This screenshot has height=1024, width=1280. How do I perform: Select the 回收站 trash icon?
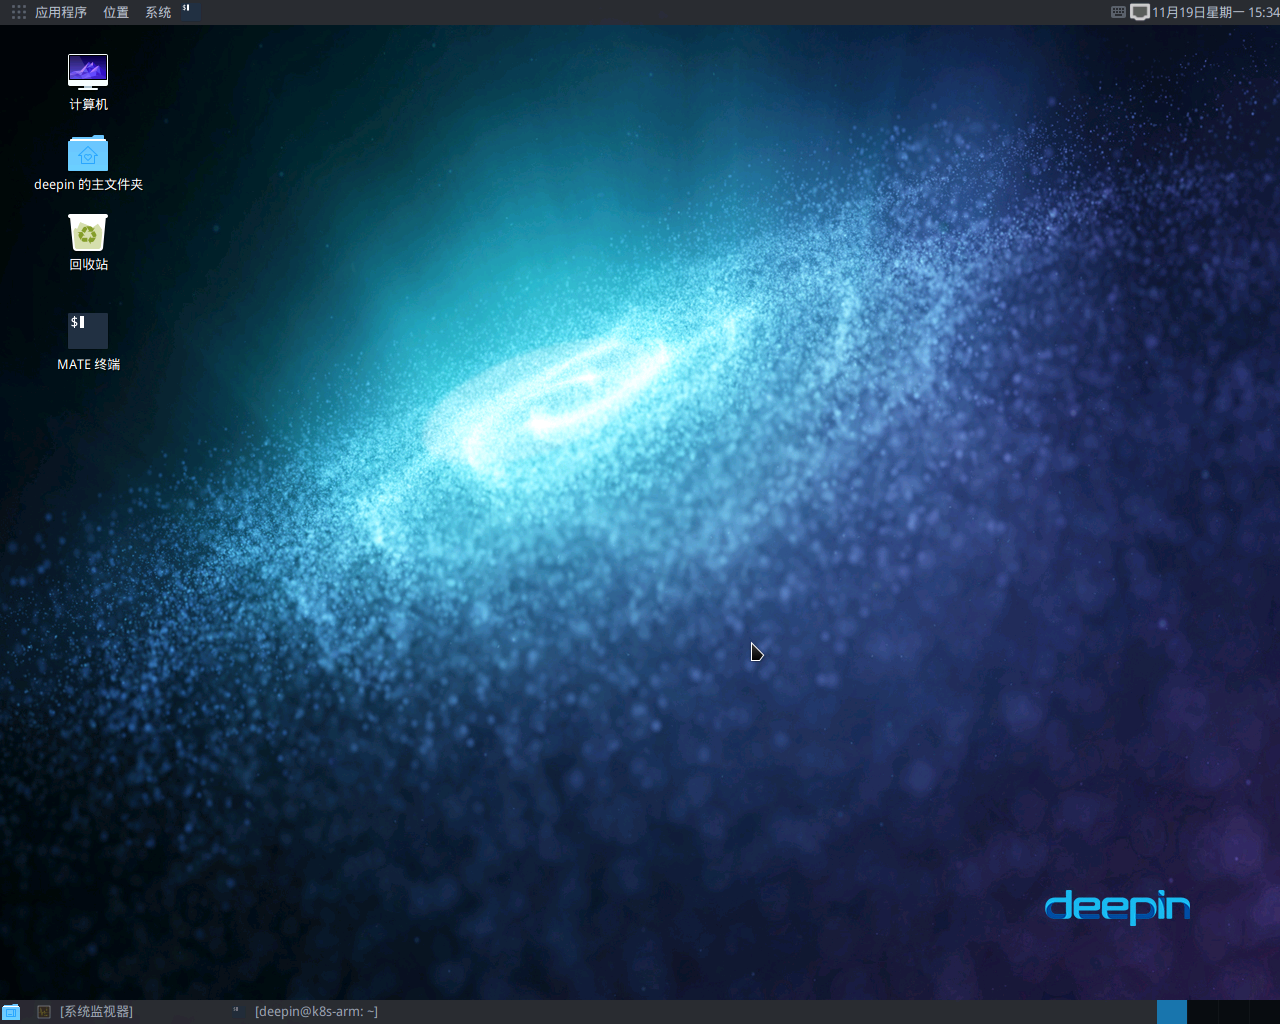tap(88, 233)
